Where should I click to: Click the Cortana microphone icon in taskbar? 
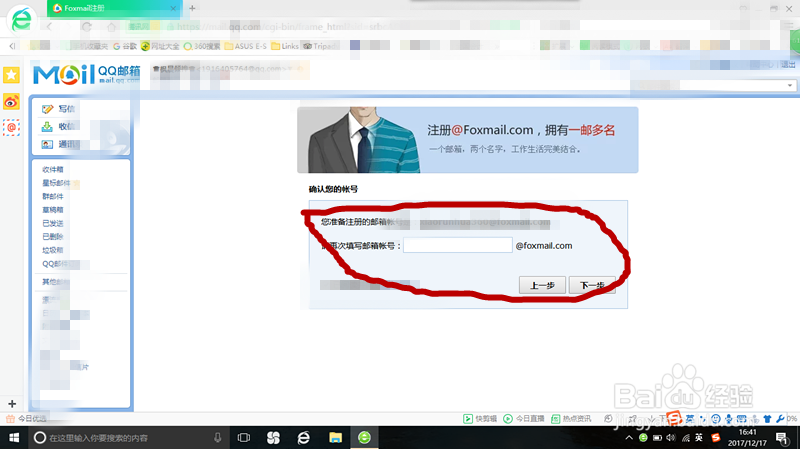[x=218, y=438]
